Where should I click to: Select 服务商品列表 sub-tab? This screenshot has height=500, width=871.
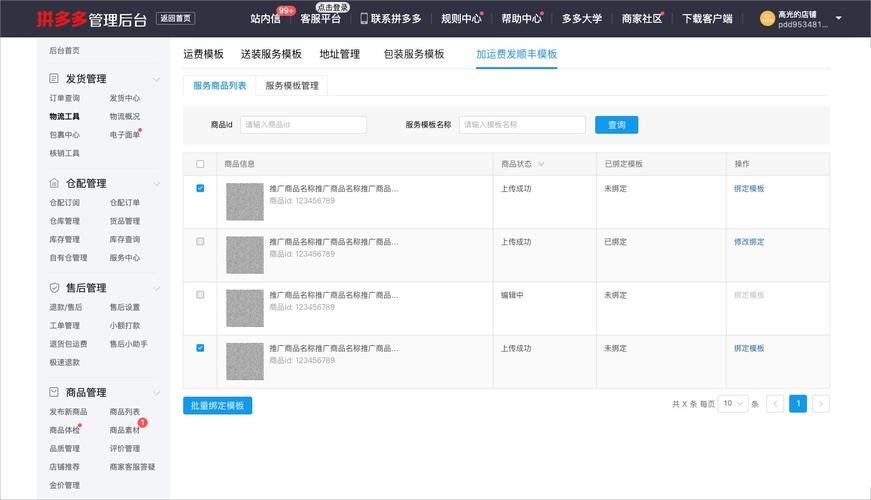pyautogui.click(x=219, y=86)
